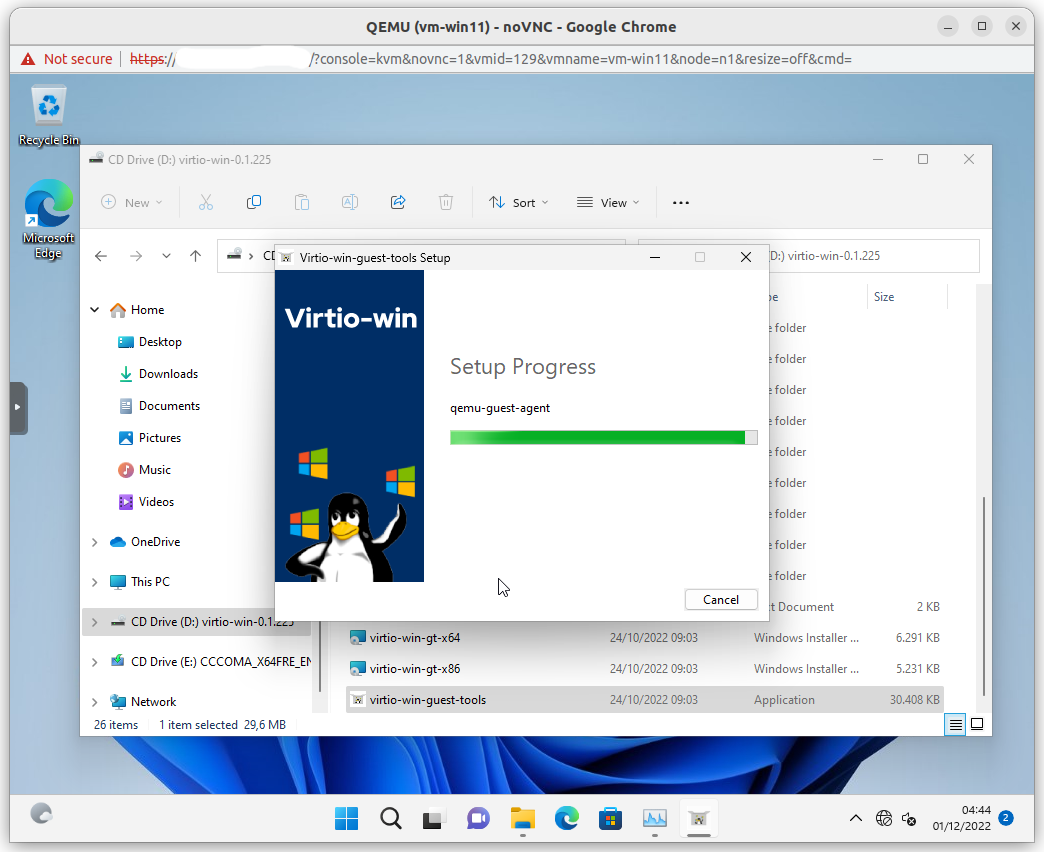The width and height of the screenshot is (1044, 852).
Task: Open Microsoft Store from the taskbar
Action: [611, 818]
